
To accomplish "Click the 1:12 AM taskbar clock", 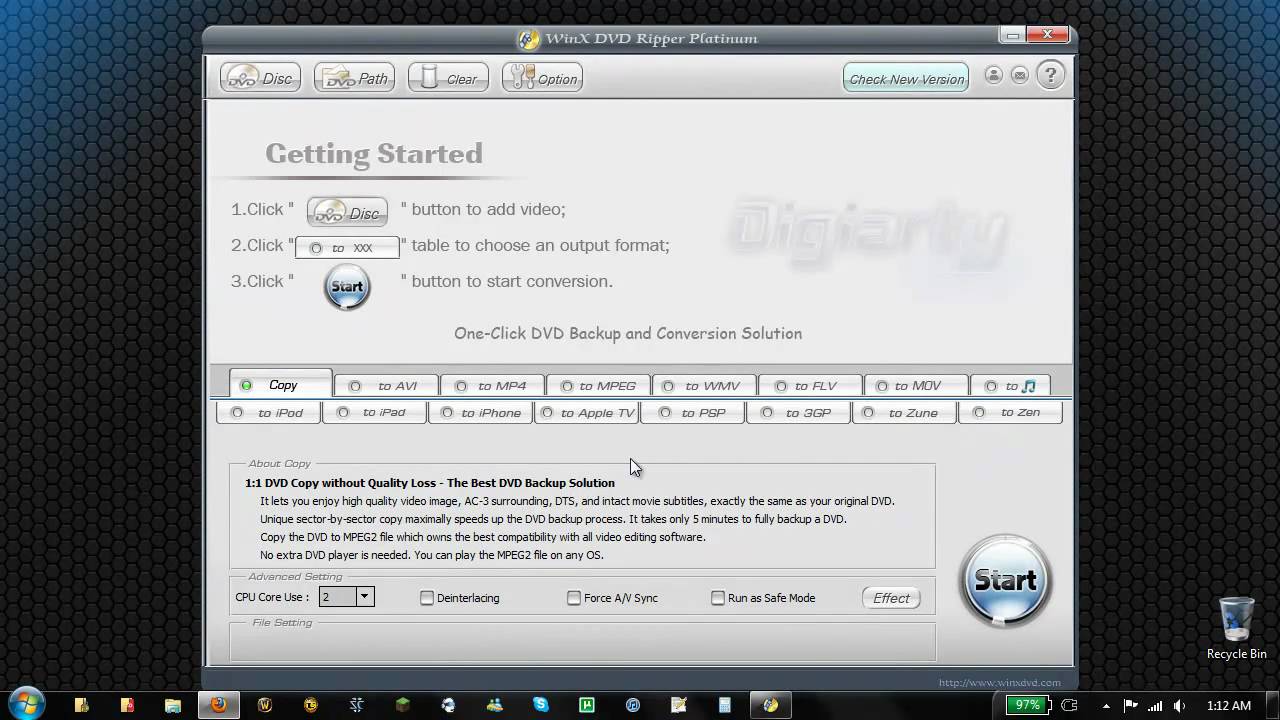I will point(1228,705).
